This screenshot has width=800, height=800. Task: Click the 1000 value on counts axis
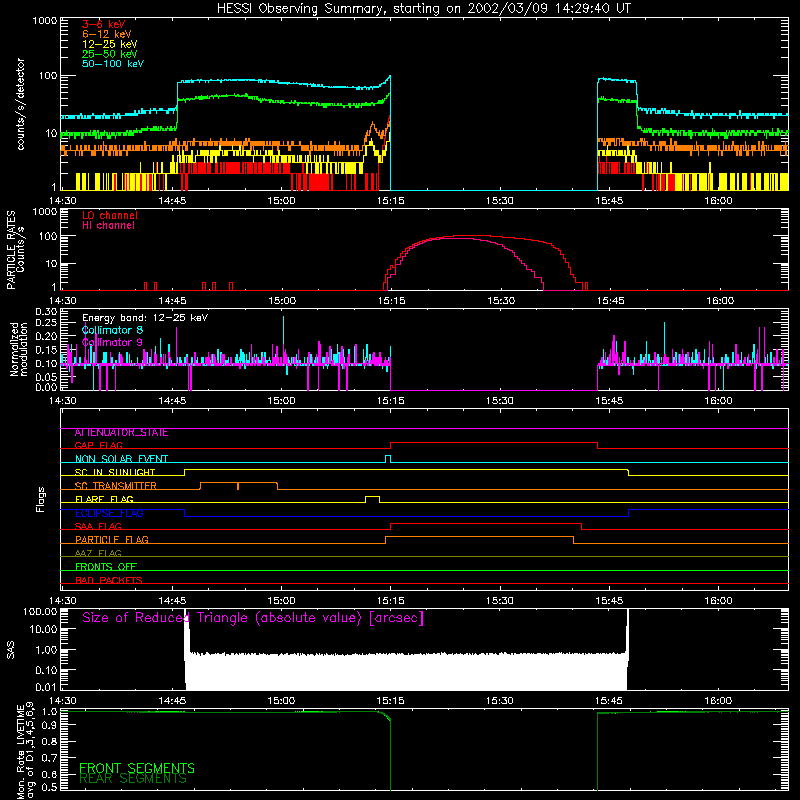[x=45, y=21]
